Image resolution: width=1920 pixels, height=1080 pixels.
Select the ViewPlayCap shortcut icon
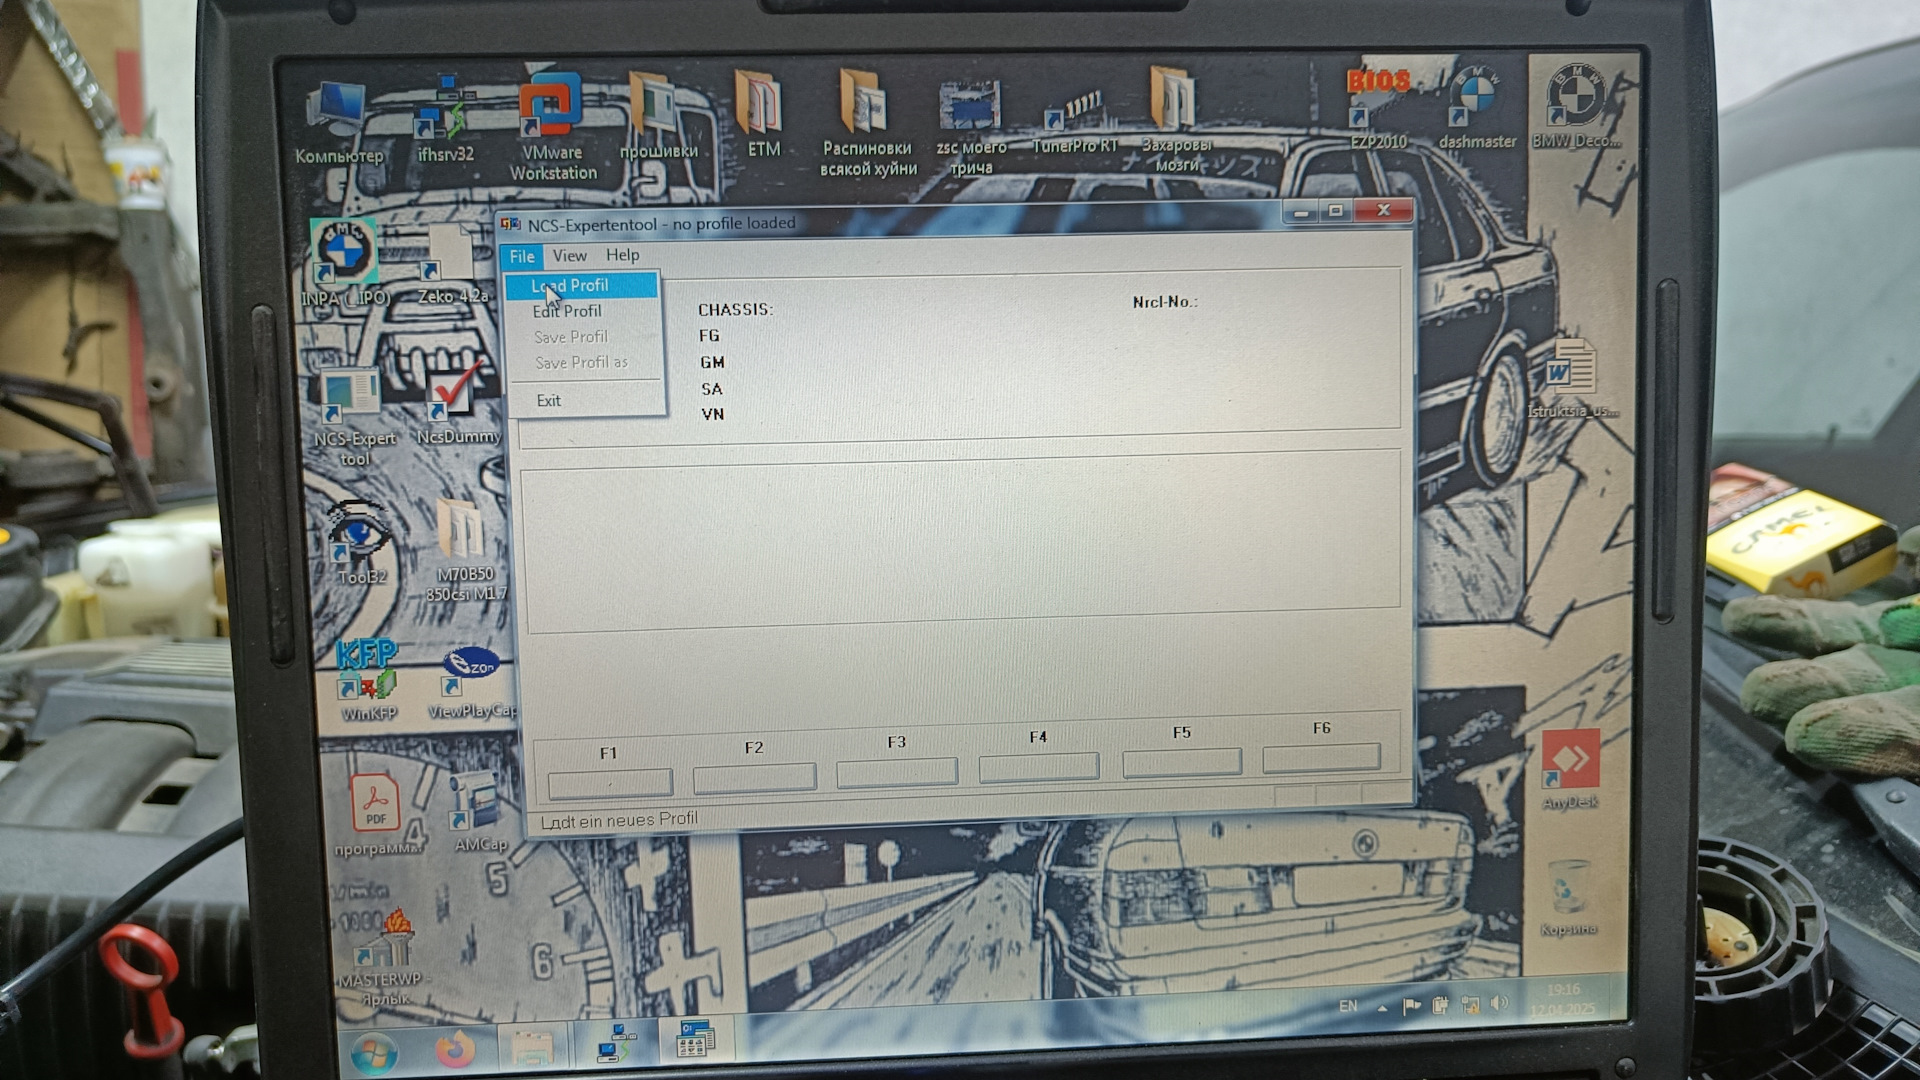[x=470, y=682]
